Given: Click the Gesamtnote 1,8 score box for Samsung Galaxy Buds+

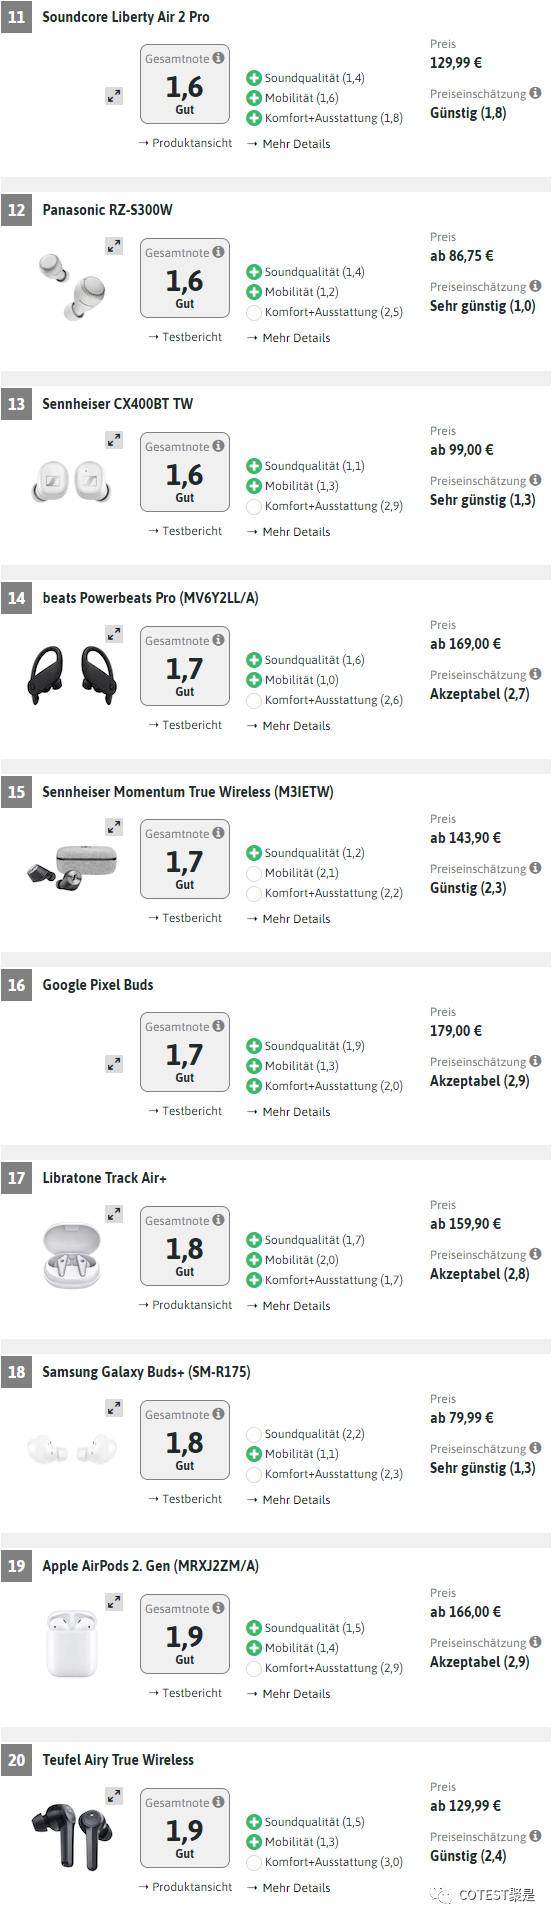Looking at the screenshot, I should point(185,1441).
